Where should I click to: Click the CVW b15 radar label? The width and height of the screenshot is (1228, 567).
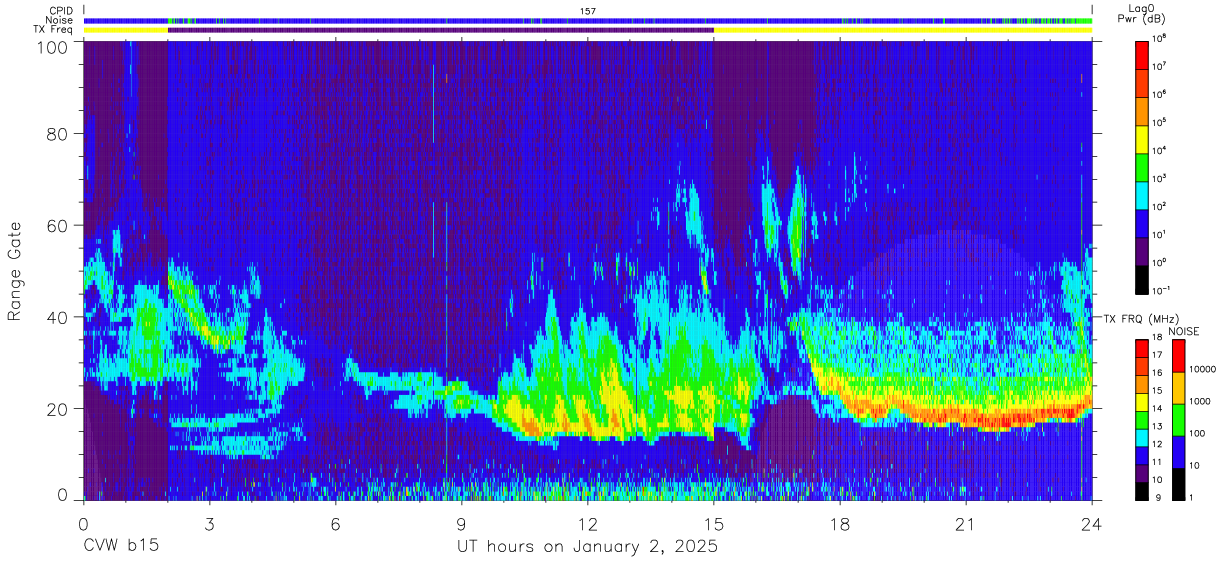coord(120,547)
